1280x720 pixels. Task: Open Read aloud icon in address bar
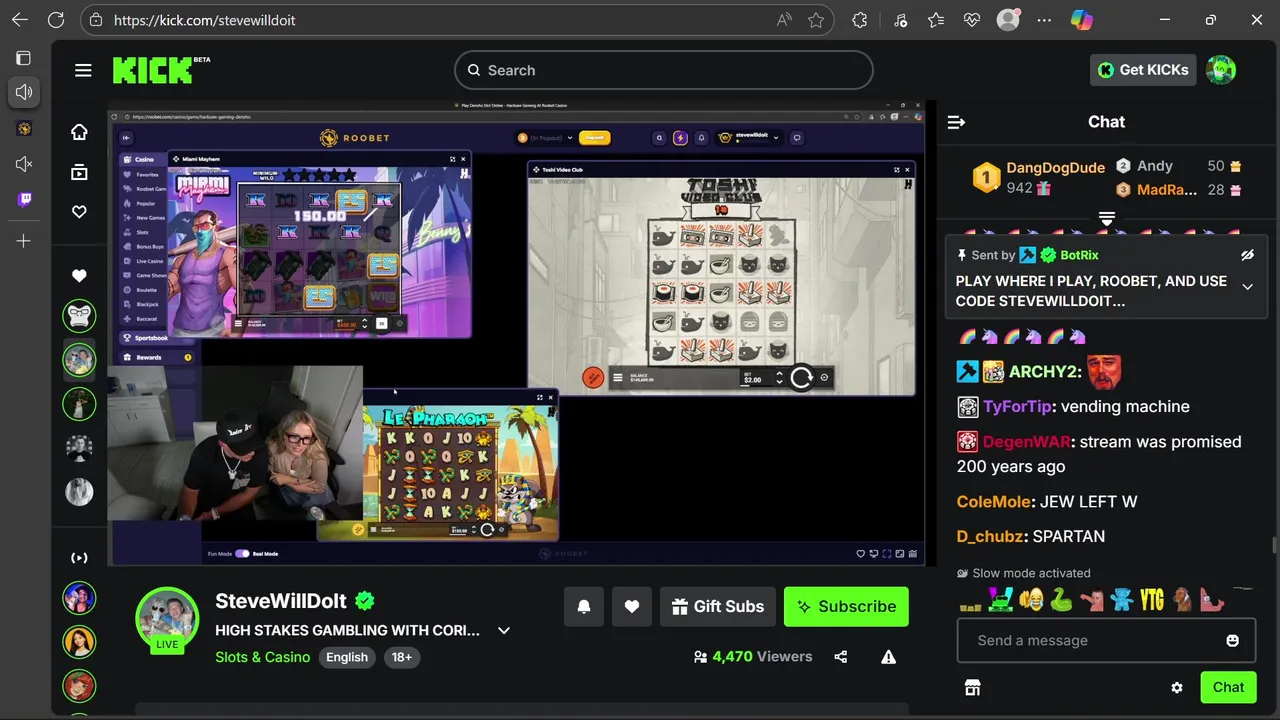[784, 20]
